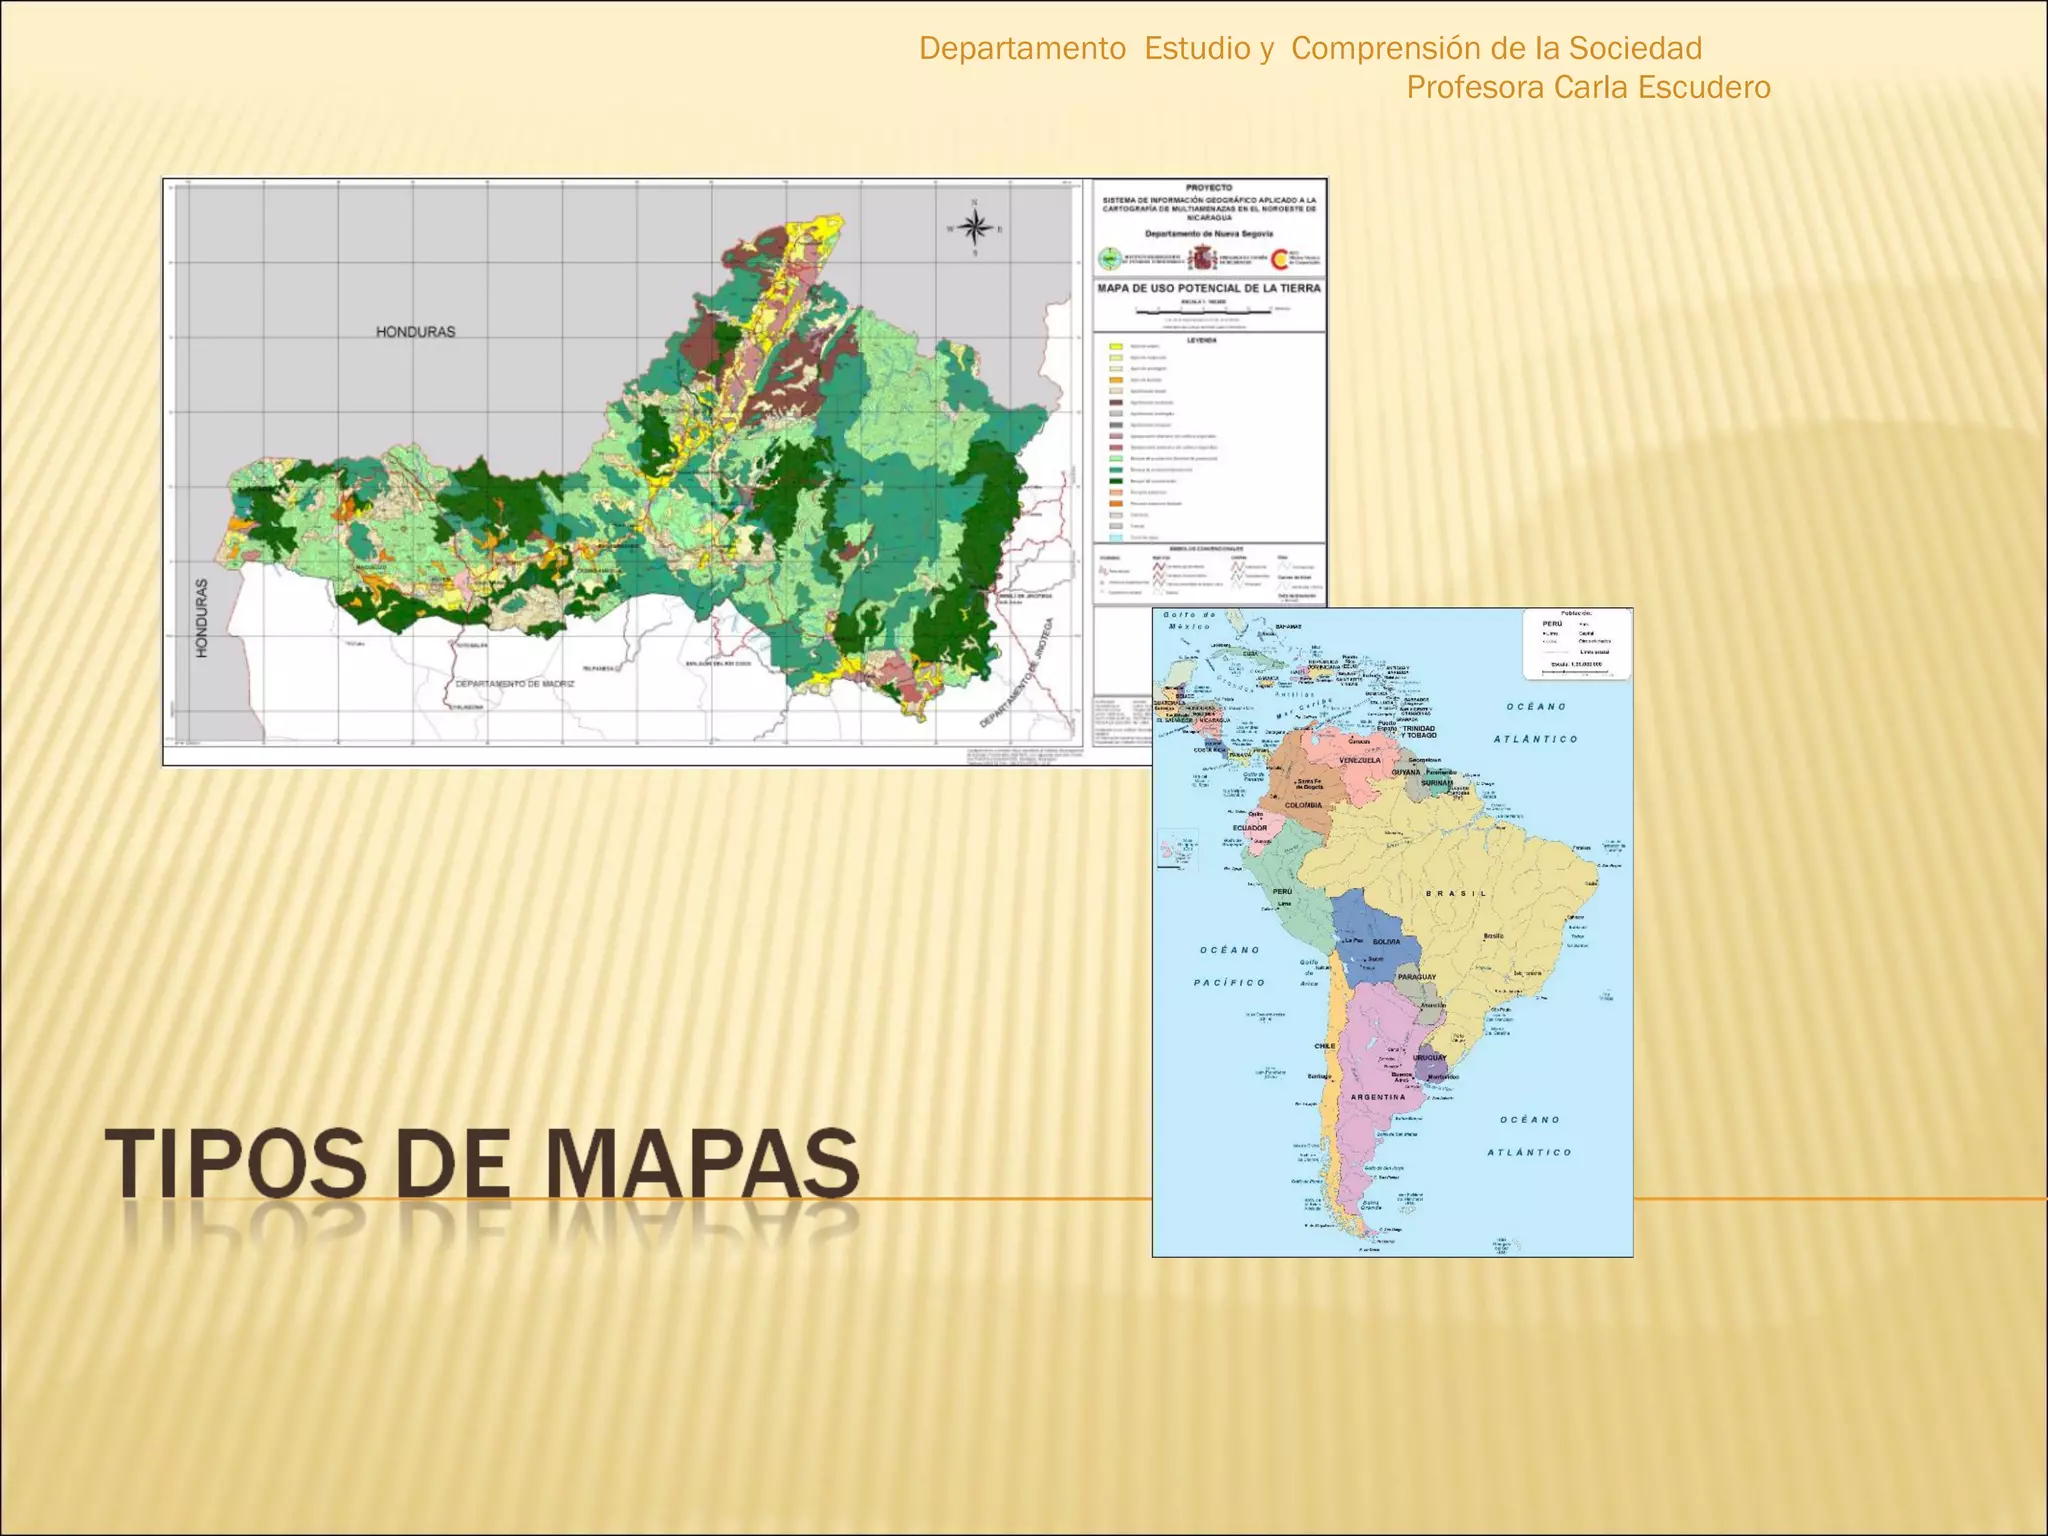Click the bright yellow swatch at the top of the Leyenda
The height and width of the screenshot is (1536, 2048).
click(1116, 346)
